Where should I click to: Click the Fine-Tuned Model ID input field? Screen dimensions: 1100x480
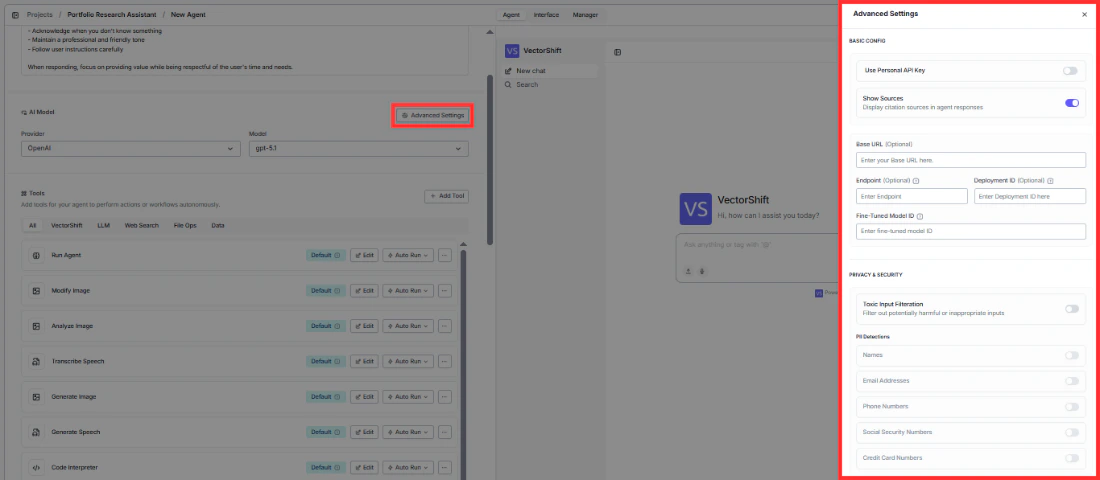(971, 232)
